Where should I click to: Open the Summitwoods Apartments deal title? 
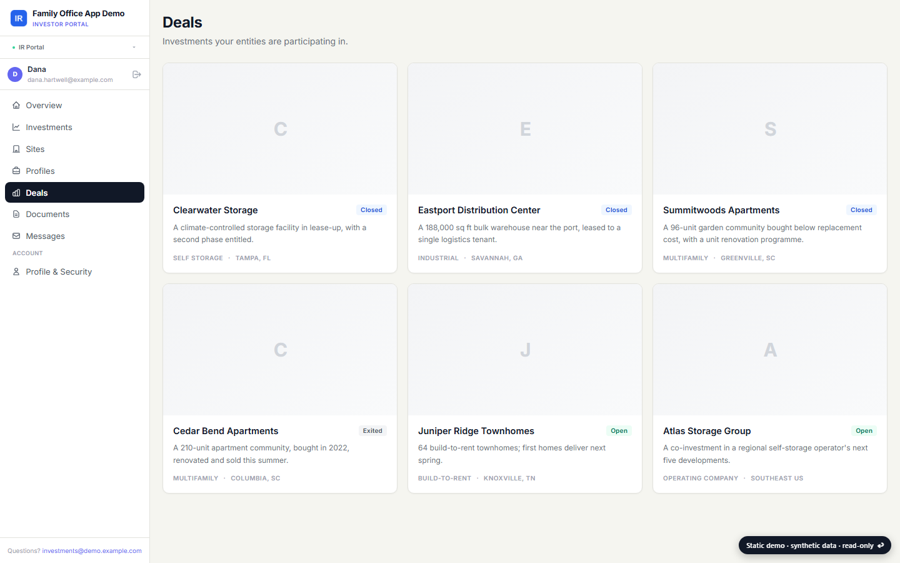pyautogui.click(x=721, y=210)
